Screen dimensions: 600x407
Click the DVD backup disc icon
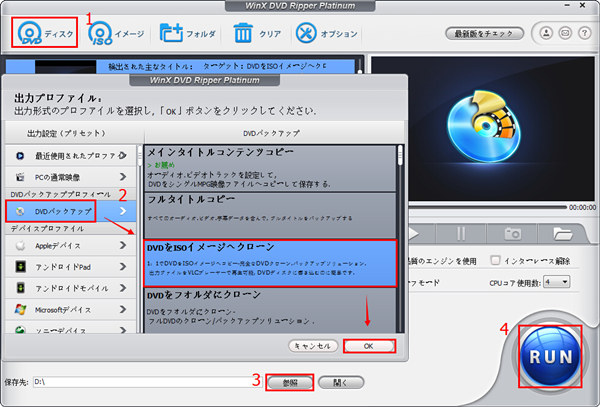[20, 211]
